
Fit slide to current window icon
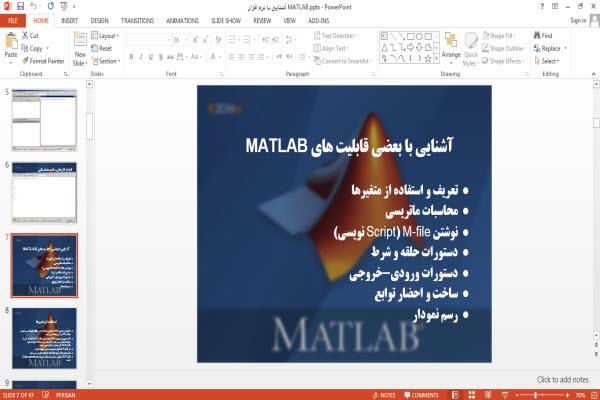click(595, 395)
